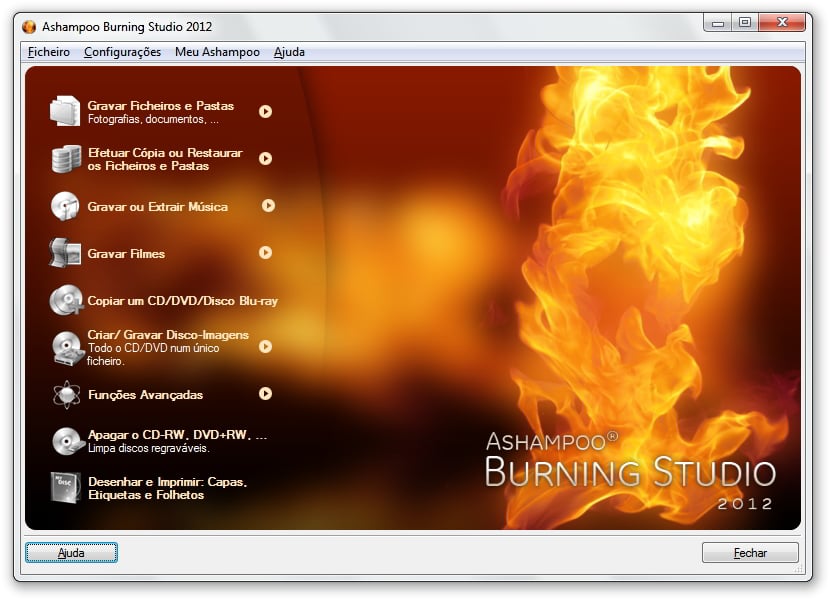
Task: Open the Ficheiro menu
Action: click(x=49, y=52)
